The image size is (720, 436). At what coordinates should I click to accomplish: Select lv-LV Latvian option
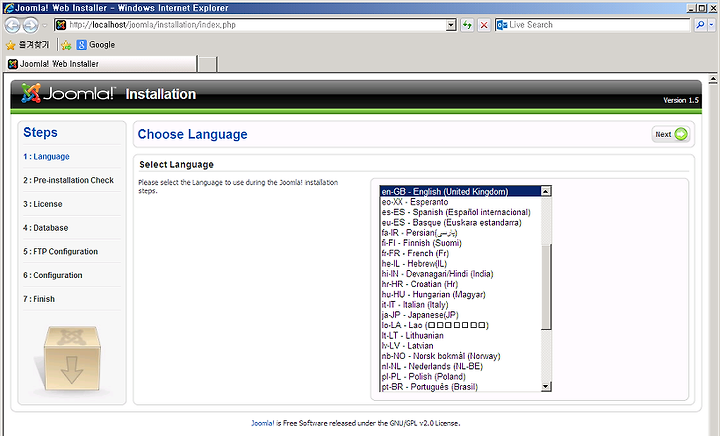pyautogui.click(x=461, y=346)
